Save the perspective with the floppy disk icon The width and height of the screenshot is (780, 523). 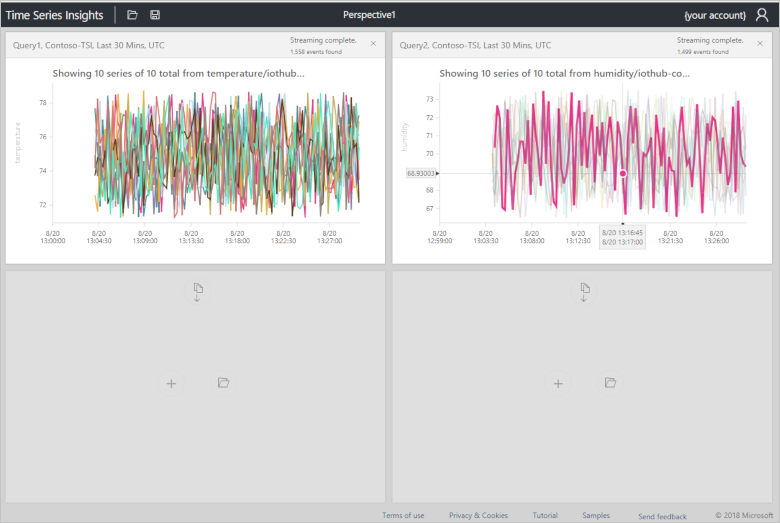(155, 15)
